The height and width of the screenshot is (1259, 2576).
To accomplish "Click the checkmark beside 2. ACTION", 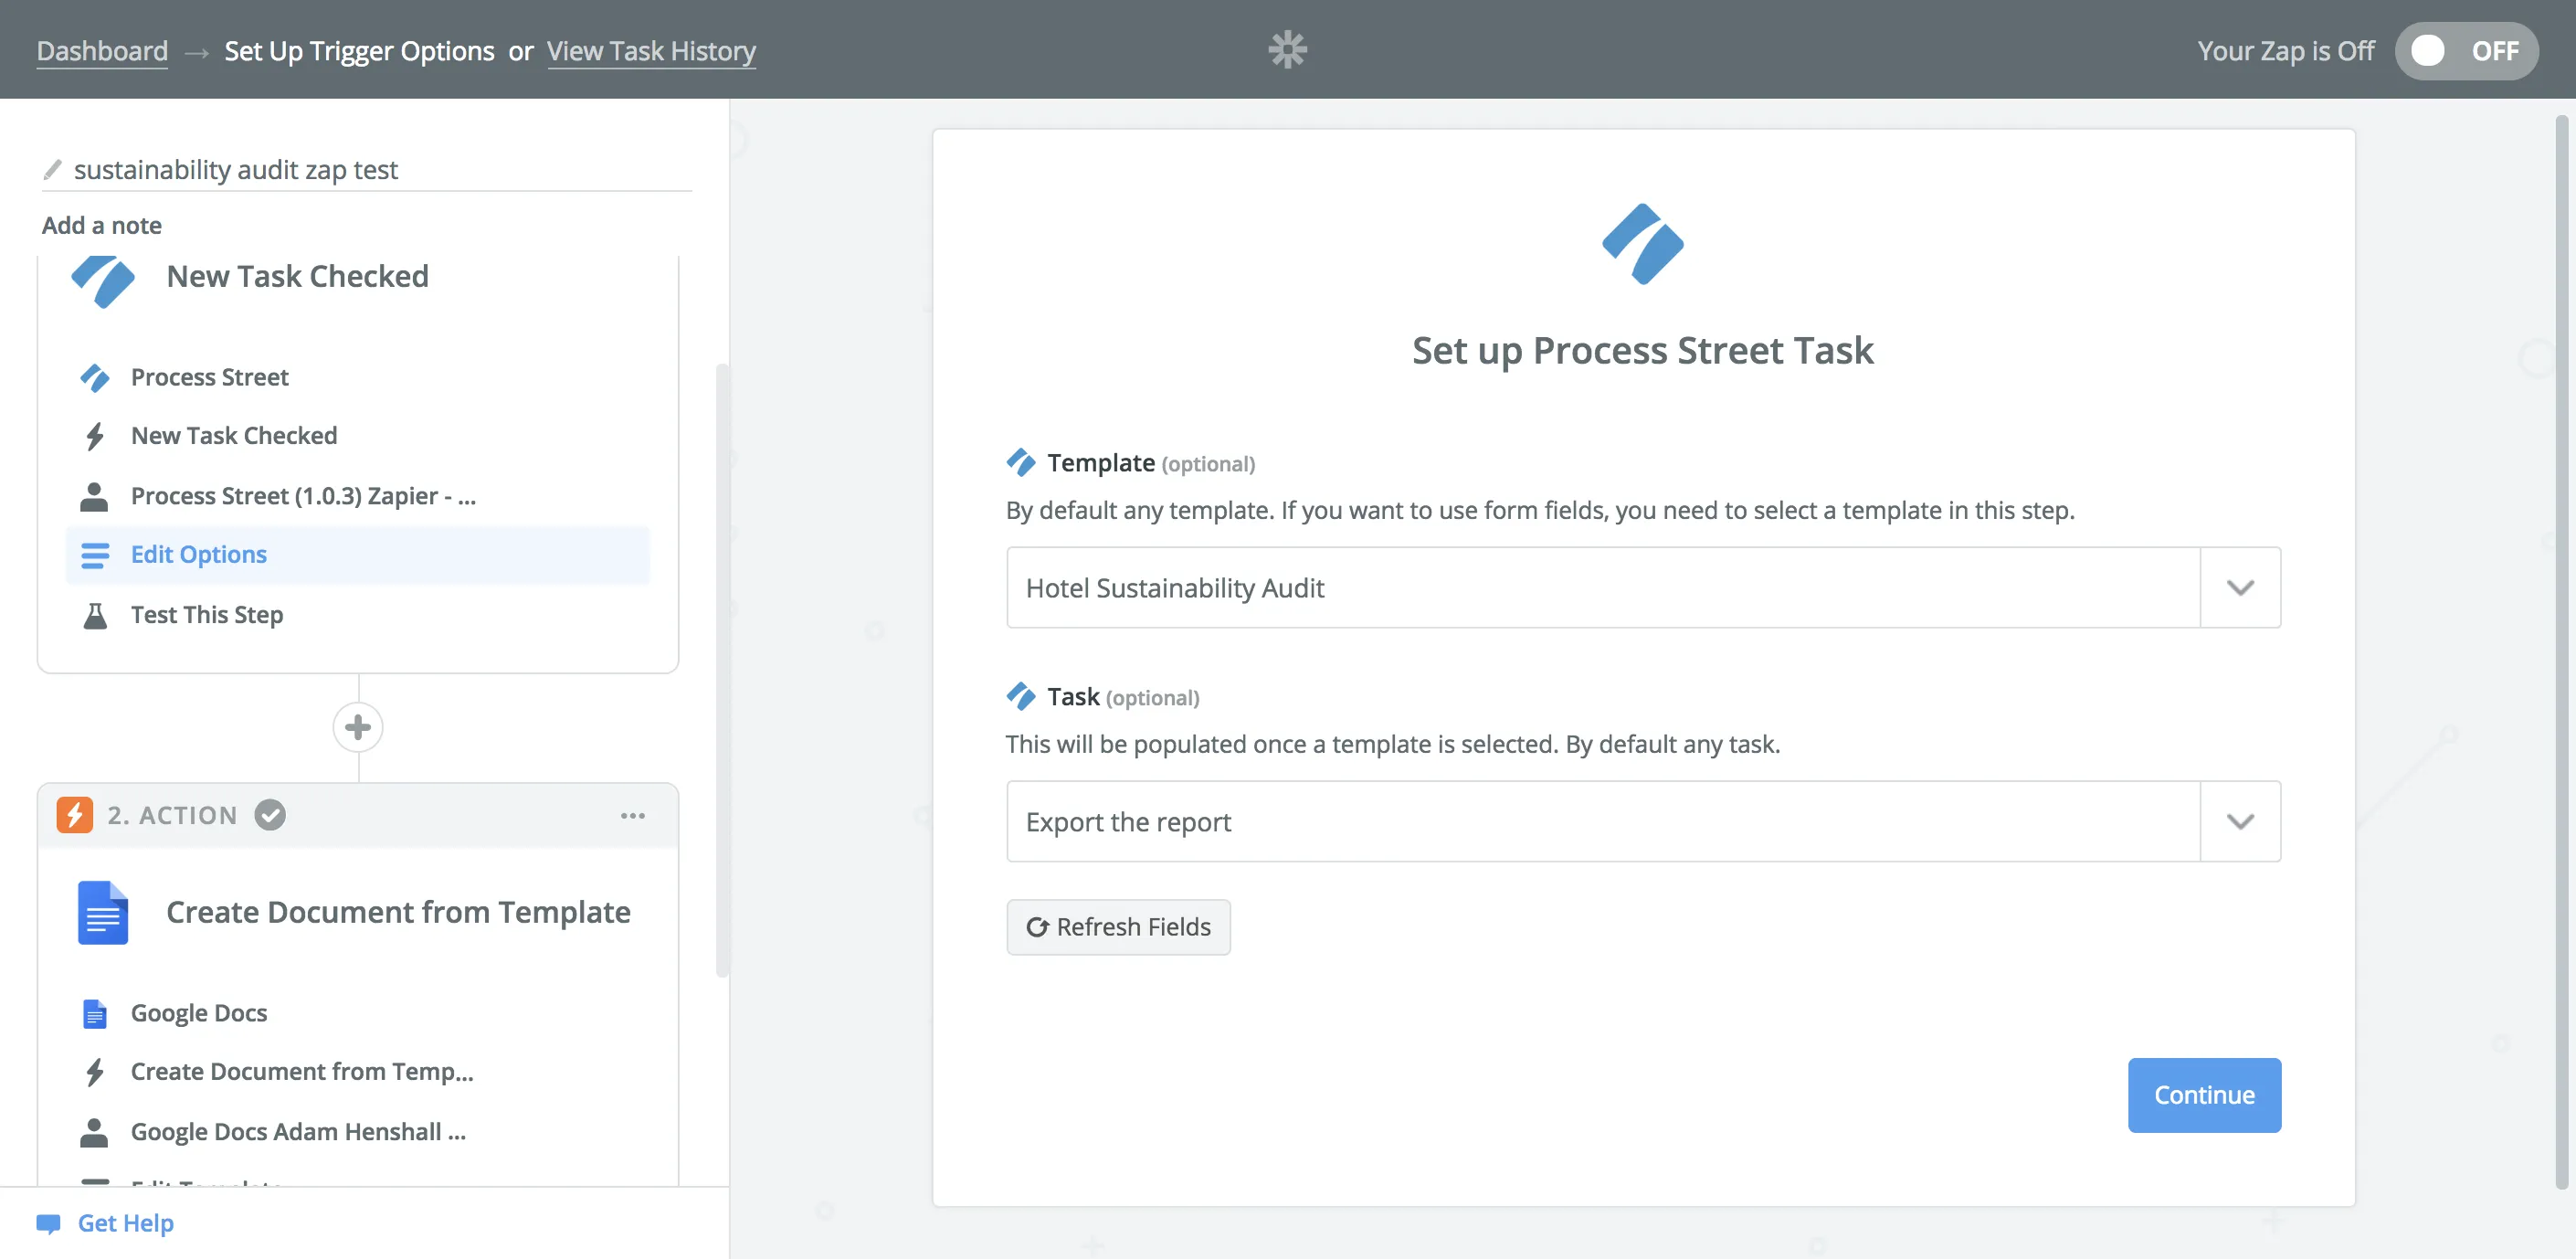I will point(270,815).
